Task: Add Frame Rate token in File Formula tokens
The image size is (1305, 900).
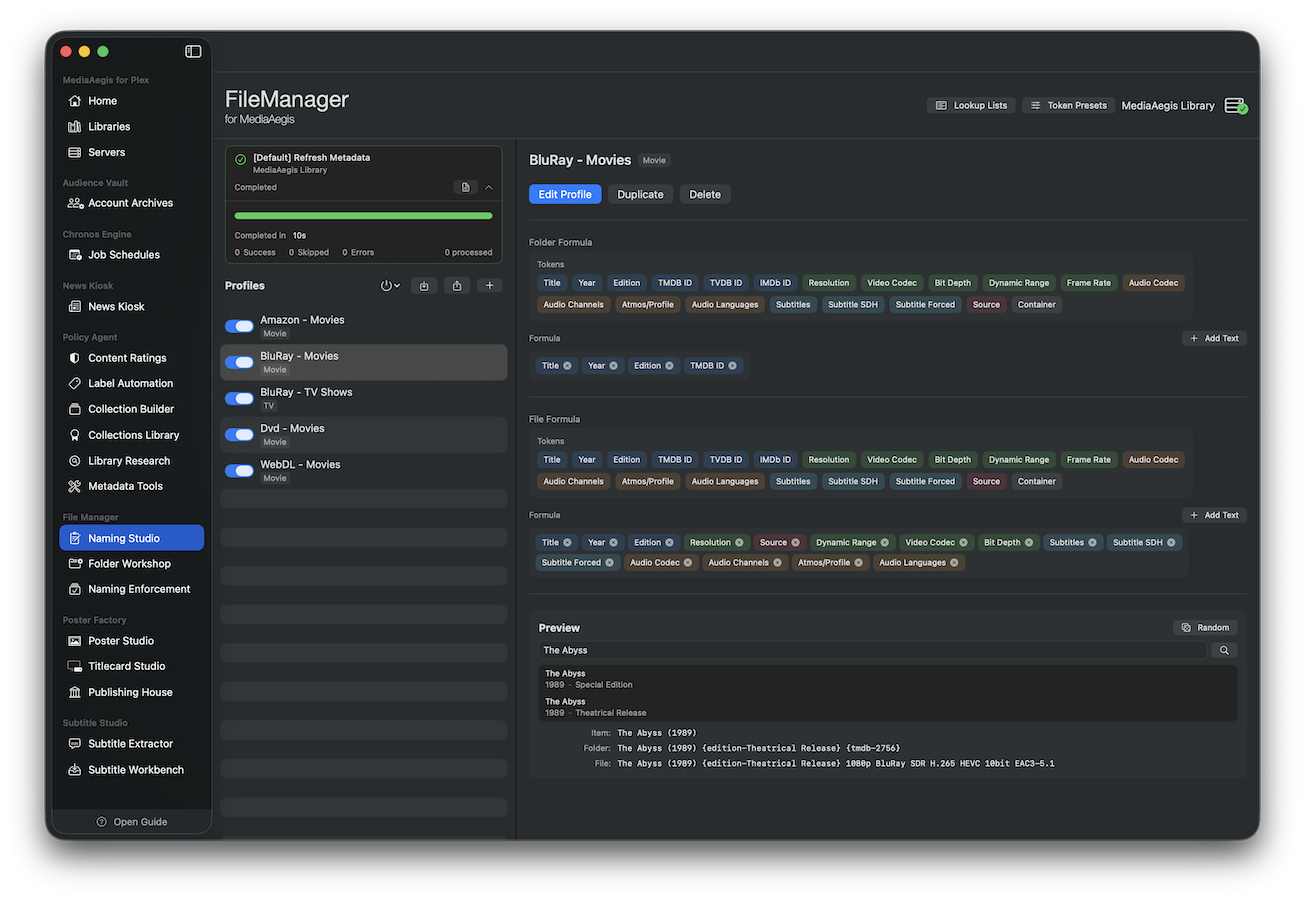Action: pos(1088,460)
